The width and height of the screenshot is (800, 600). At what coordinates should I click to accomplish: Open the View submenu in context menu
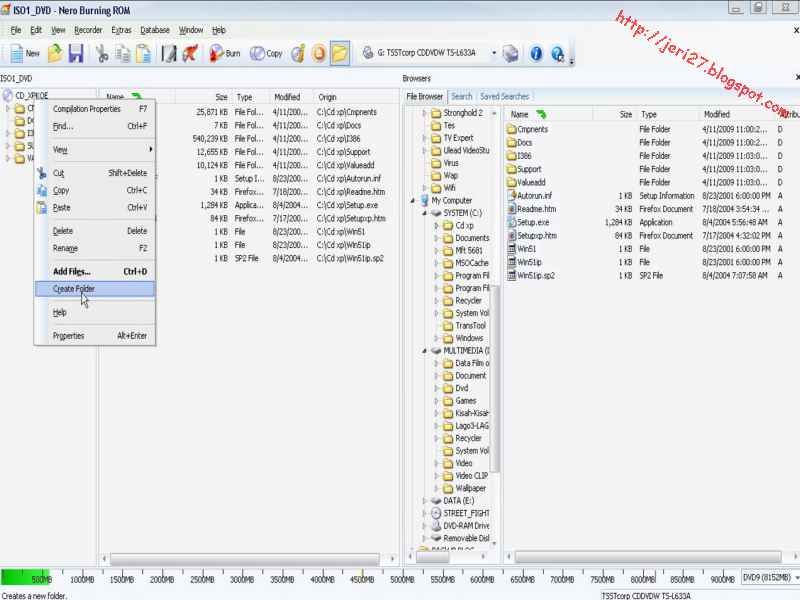tap(95, 149)
